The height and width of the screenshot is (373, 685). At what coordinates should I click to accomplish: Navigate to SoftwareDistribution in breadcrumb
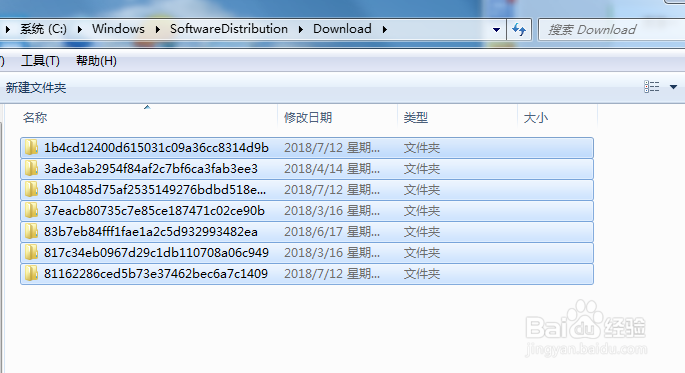pyautogui.click(x=229, y=29)
